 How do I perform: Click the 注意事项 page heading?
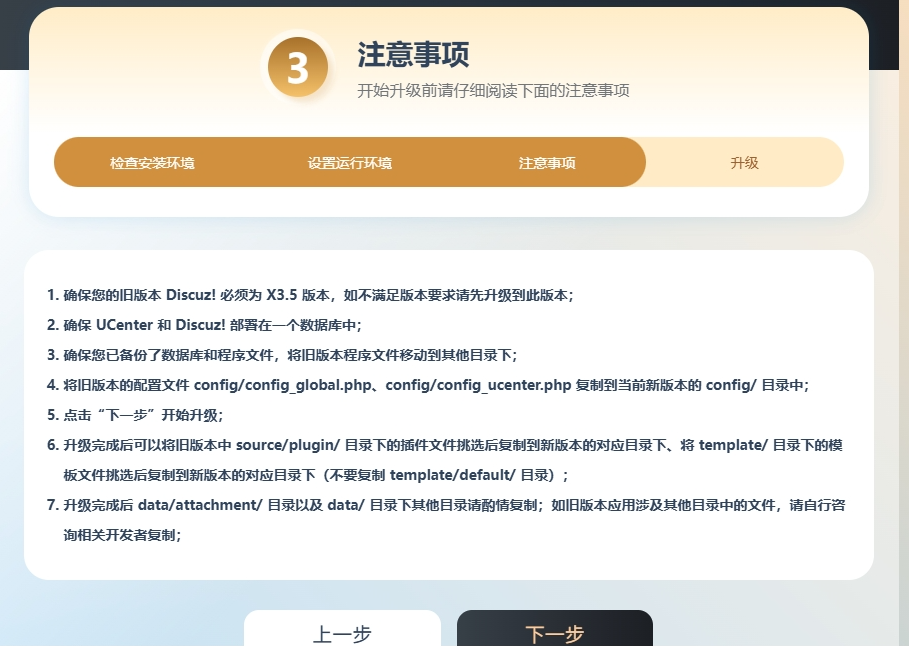413,55
